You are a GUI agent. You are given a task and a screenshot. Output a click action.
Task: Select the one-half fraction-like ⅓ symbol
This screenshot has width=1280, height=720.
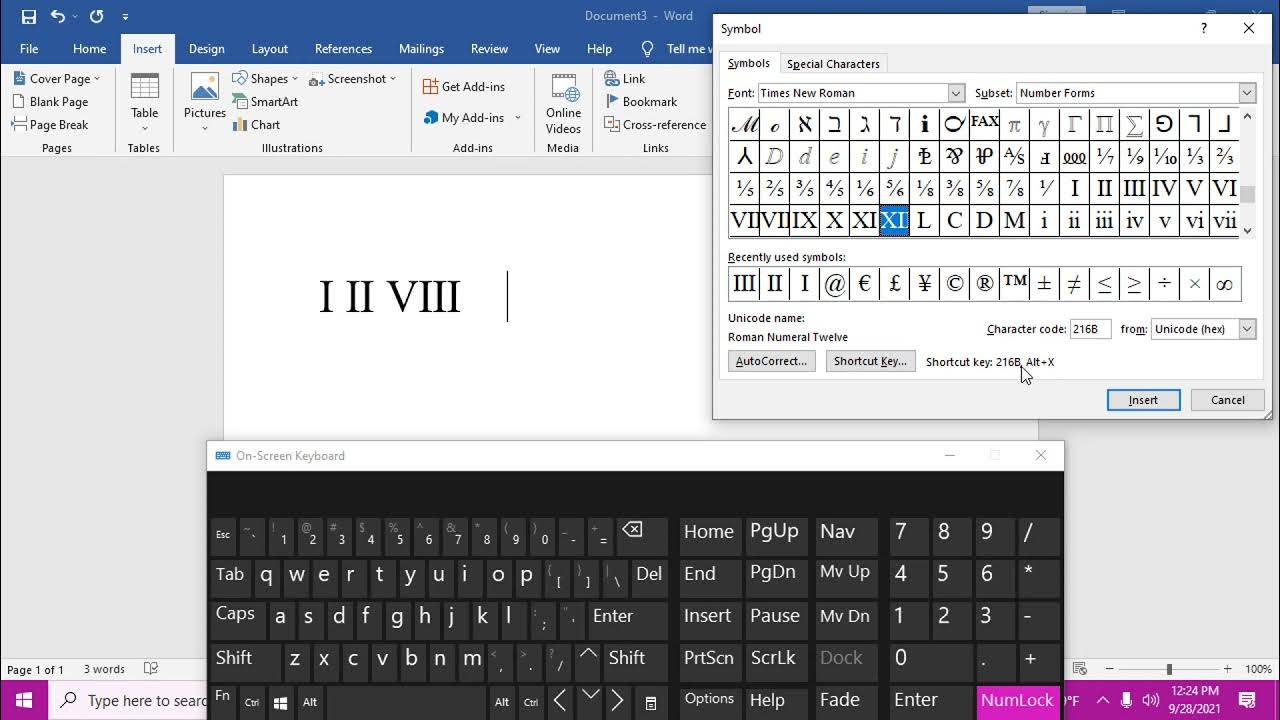point(1194,156)
